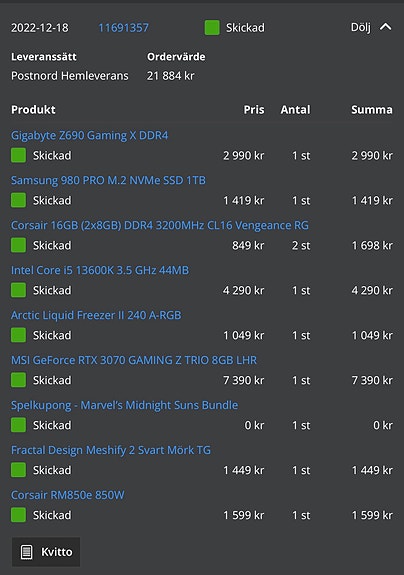Open Intel Core i5 13600K product link
The height and width of the screenshot is (575, 404).
[x=100, y=270]
